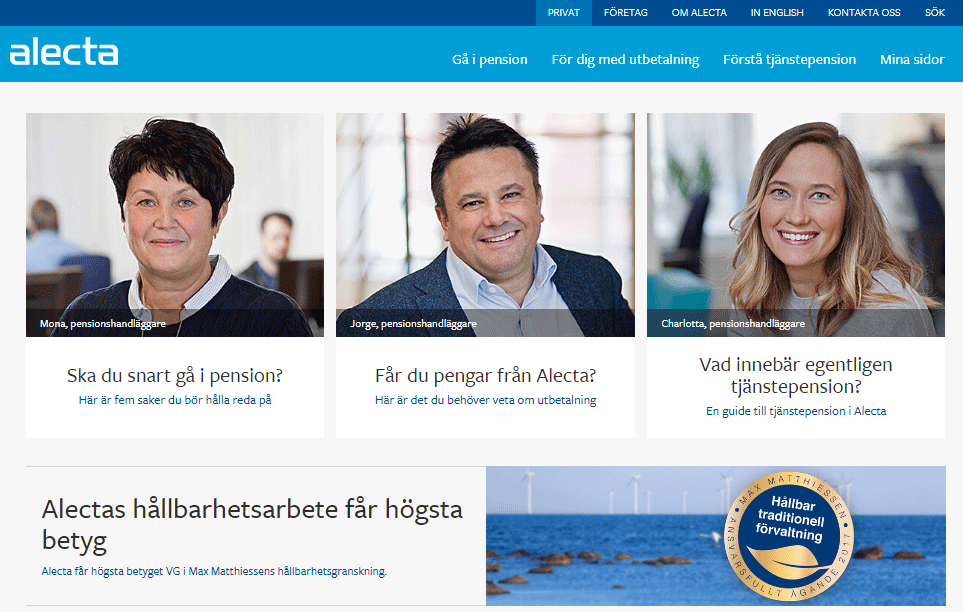Click Mona pensionshandläggare photo
The image size is (963, 612).
click(x=175, y=225)
